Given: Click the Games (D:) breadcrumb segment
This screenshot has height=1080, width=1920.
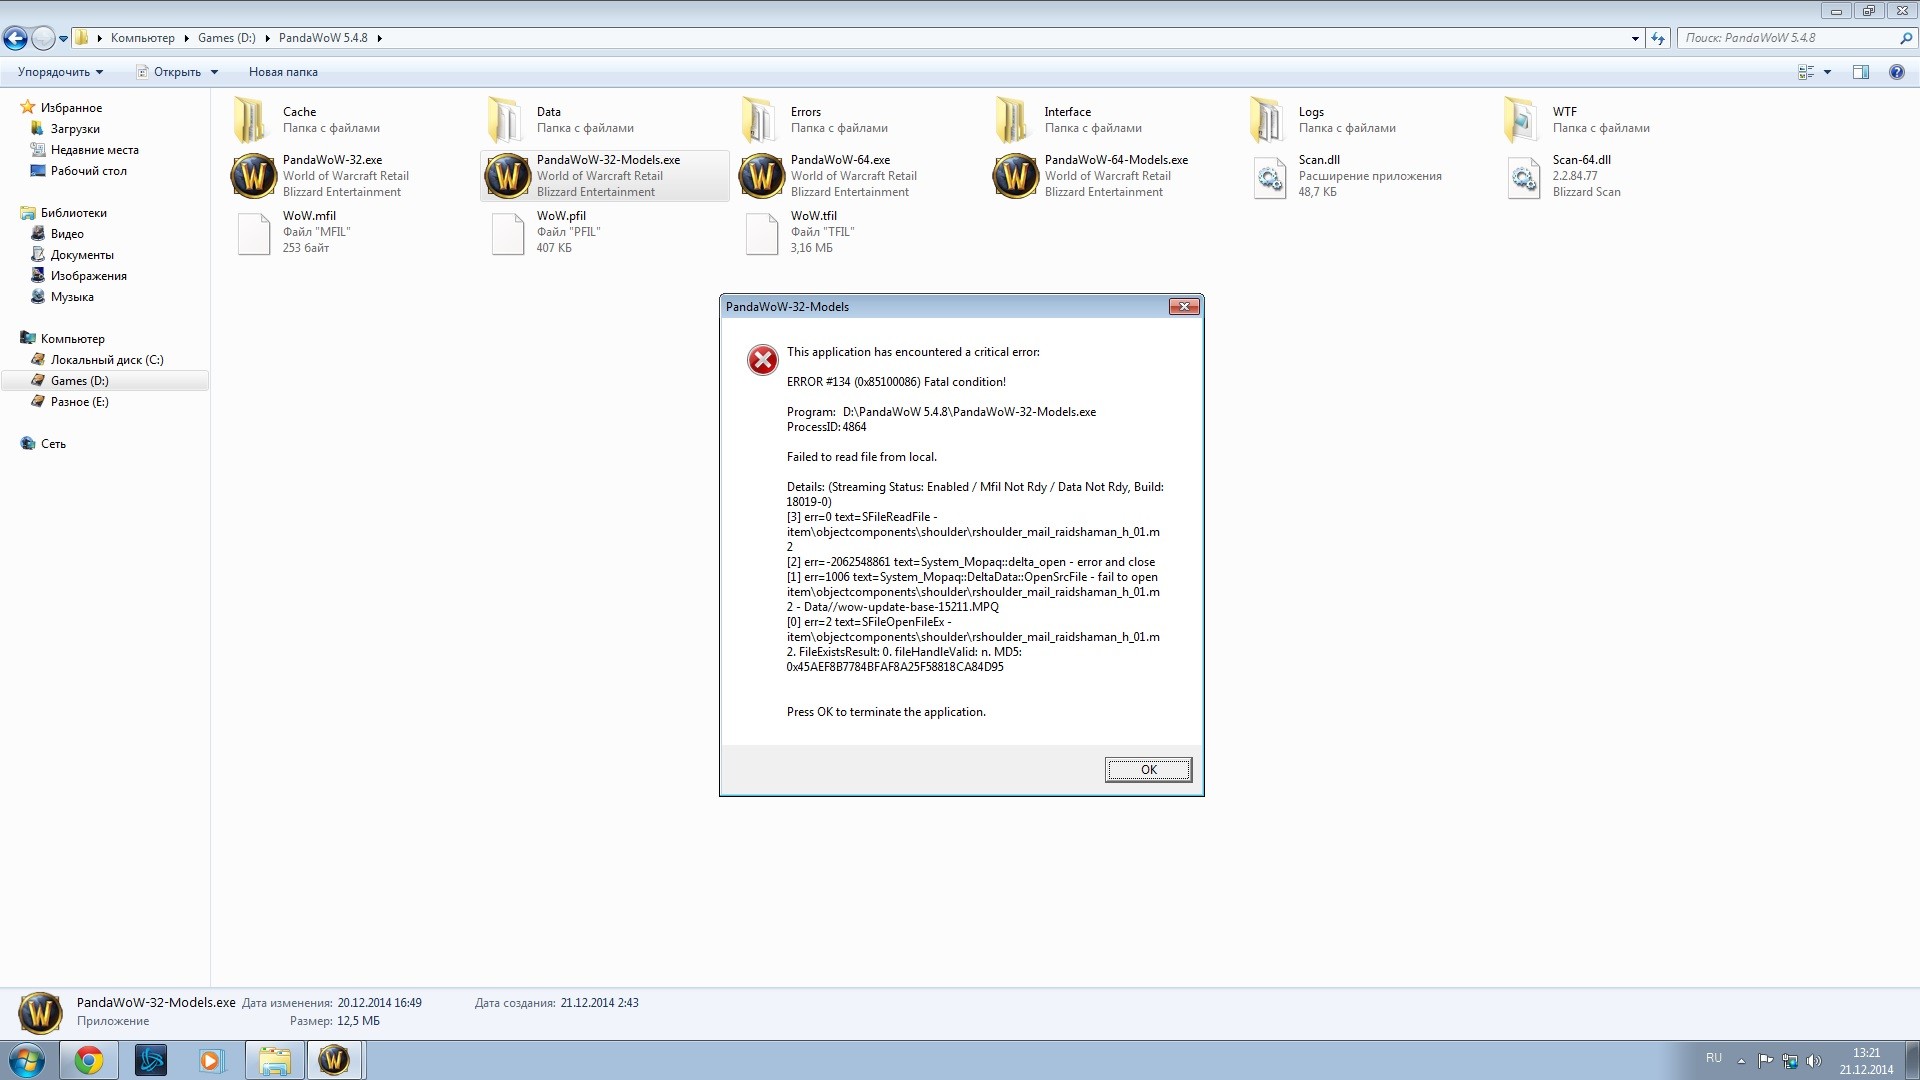Looking at the screenshot, I should [226, 38].
